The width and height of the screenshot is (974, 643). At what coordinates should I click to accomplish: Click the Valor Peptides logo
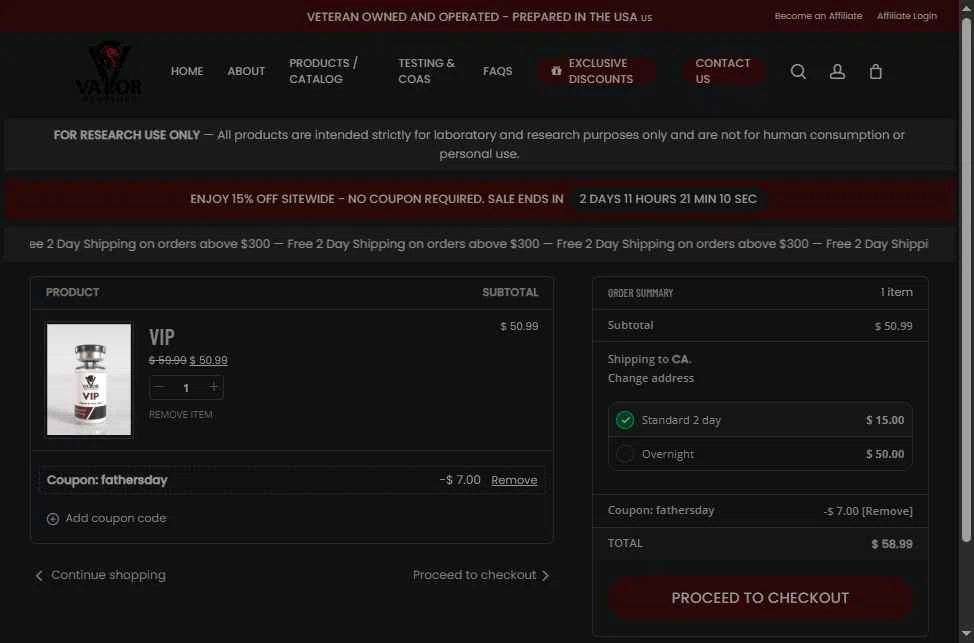click(109, 71)
